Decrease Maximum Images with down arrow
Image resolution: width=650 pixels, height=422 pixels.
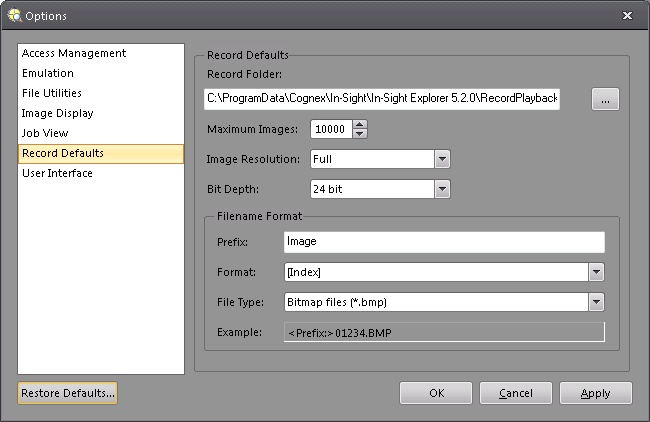pyautogui.click(x=360, y=134)
